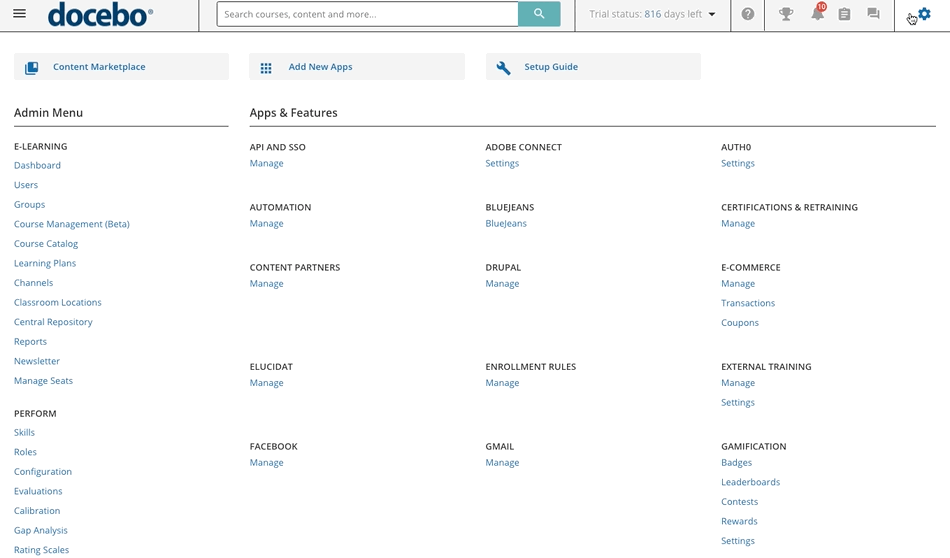
Task: Focus the search courses input field
Action: 367,15
